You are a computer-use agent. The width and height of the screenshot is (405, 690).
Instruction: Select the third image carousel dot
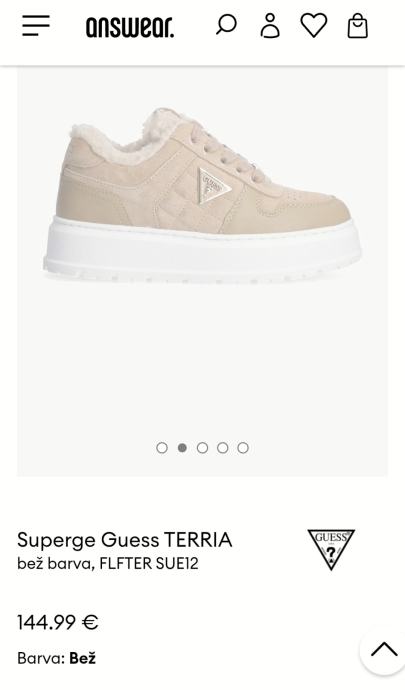click(x=202, y=448)
